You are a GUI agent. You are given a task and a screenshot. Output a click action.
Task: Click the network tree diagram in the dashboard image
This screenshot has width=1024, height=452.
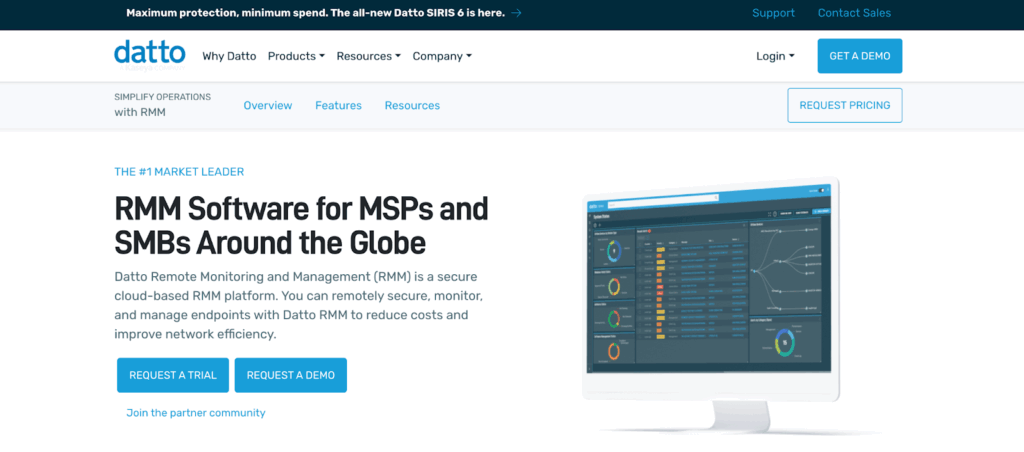[x=789, y=263]
